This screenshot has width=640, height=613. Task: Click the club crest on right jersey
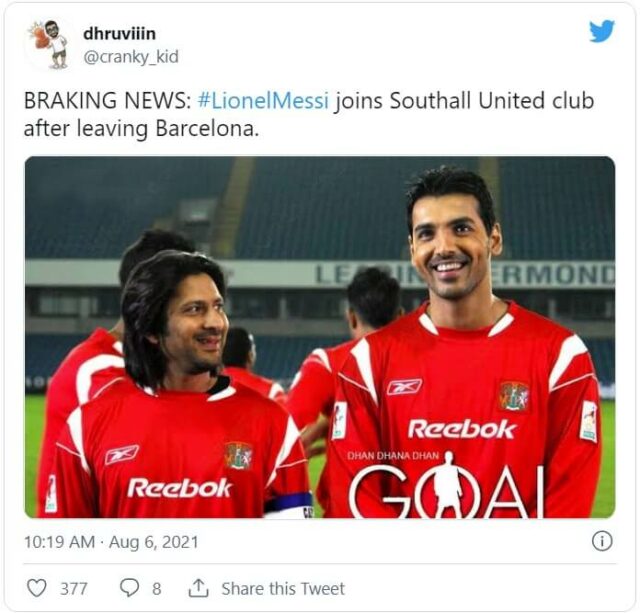(514, 396)
